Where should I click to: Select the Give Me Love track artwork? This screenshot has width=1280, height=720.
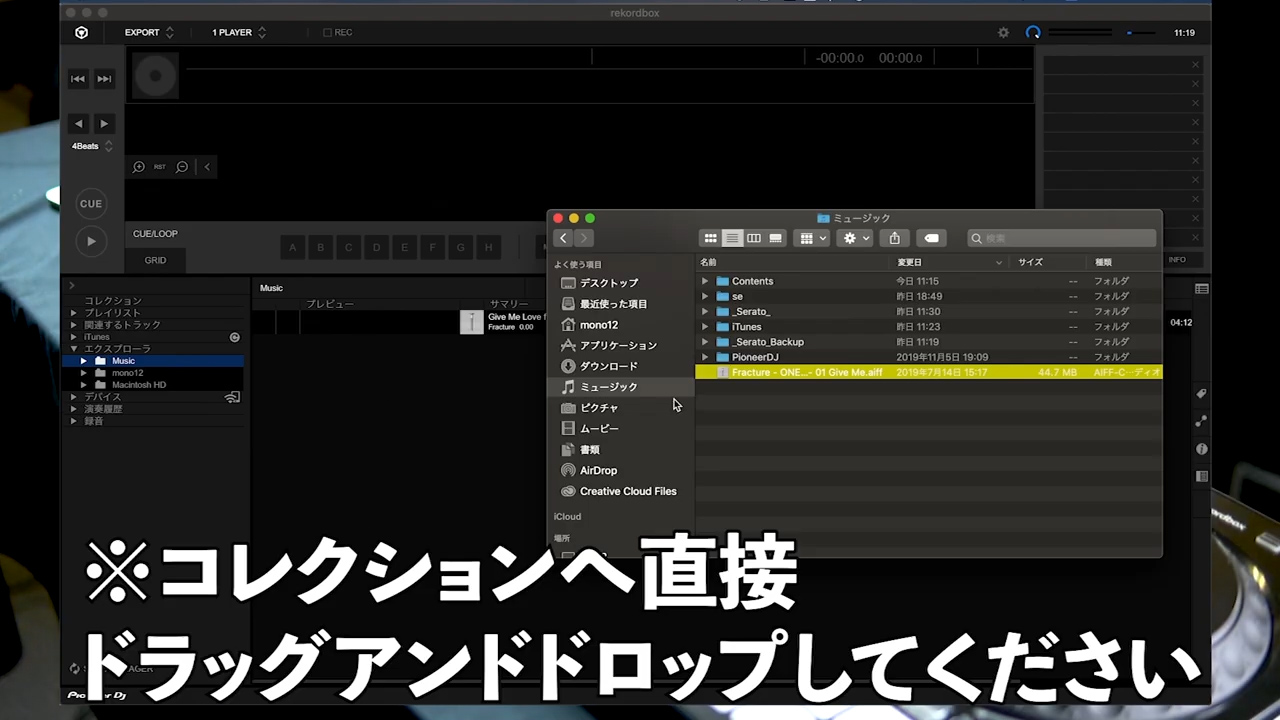pos(472,322)
